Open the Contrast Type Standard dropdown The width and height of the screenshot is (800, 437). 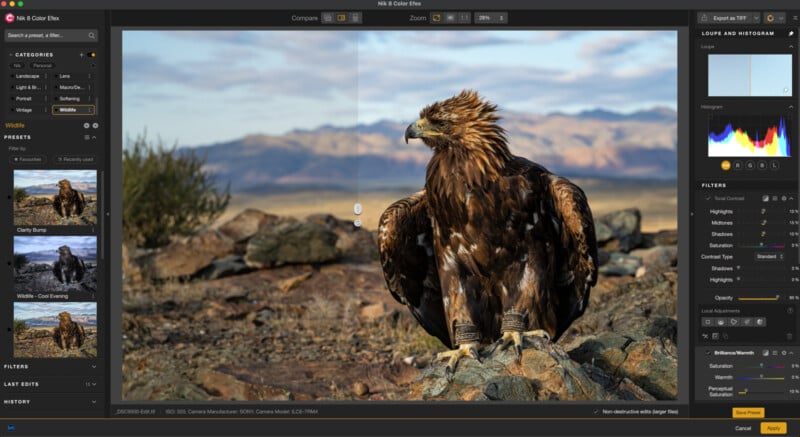[x=769, y=256]
